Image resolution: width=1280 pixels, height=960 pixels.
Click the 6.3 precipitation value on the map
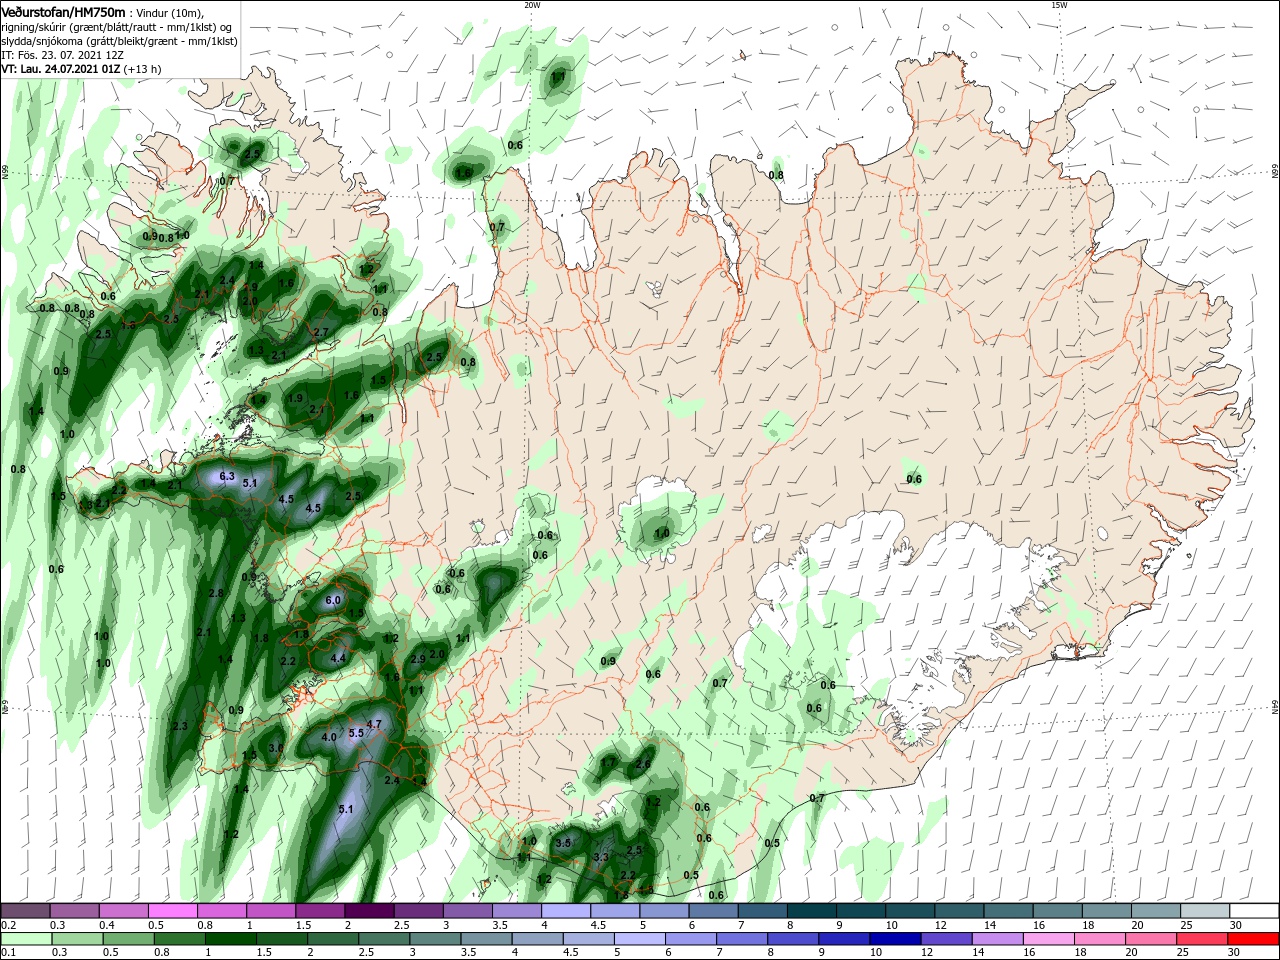tap(227, 476)
